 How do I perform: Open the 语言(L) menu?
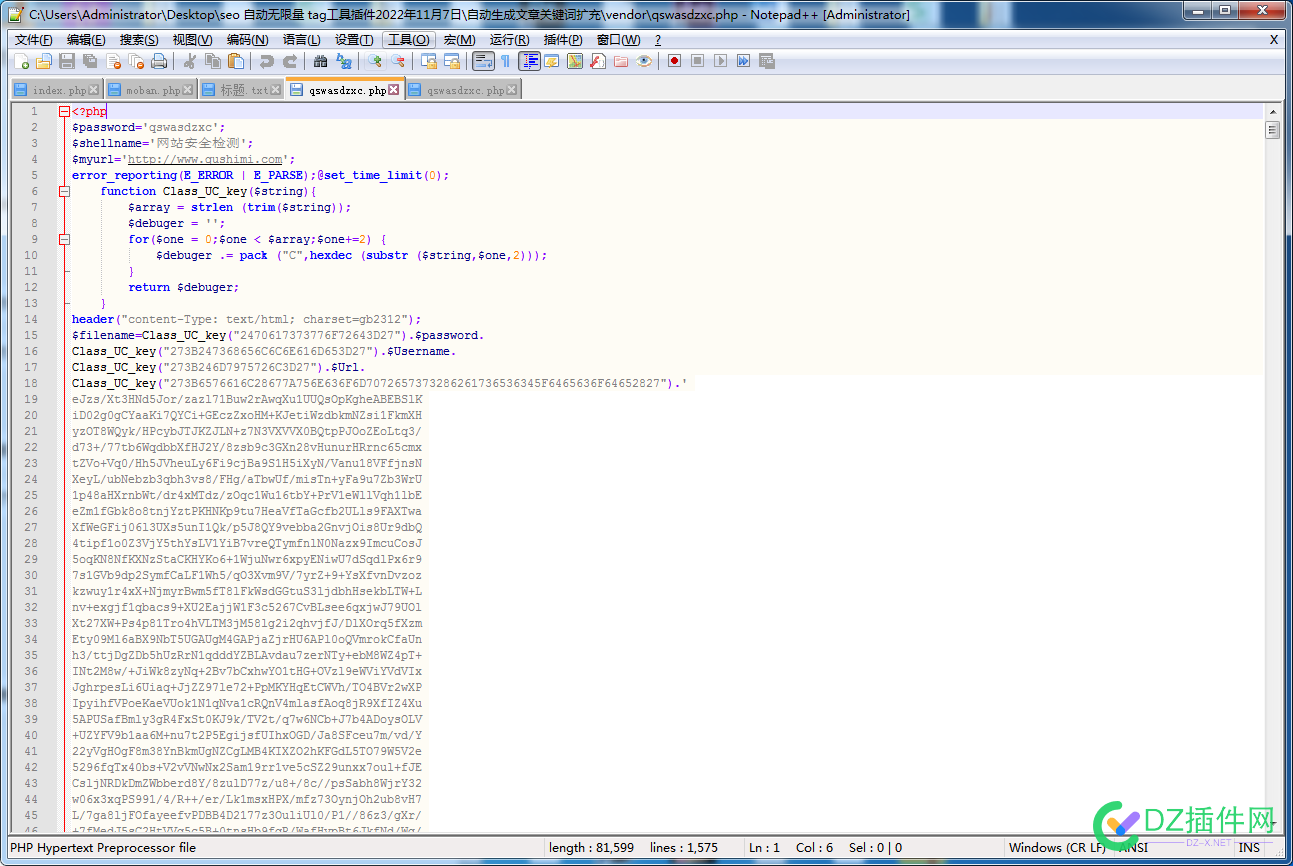[x=301, y=40]
